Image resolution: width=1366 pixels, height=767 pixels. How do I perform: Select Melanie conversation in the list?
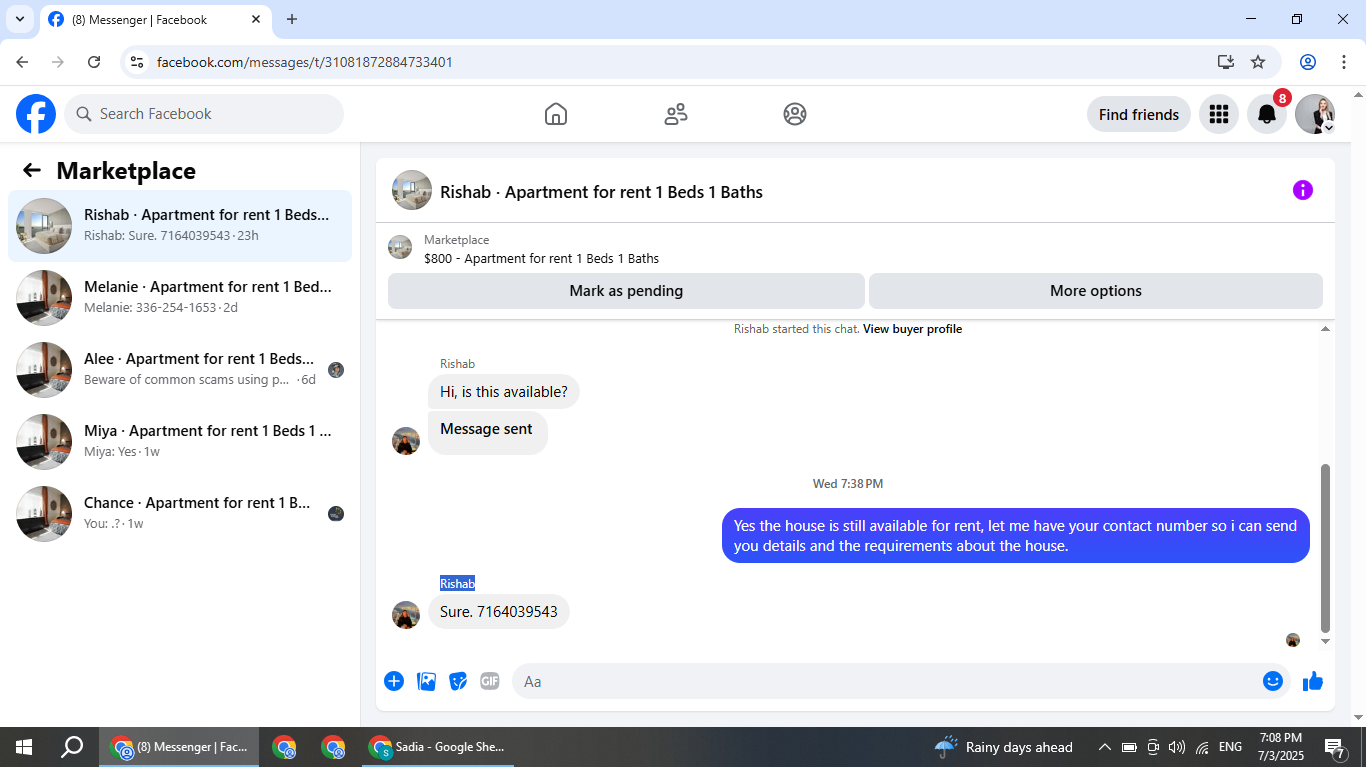[180, 298]
